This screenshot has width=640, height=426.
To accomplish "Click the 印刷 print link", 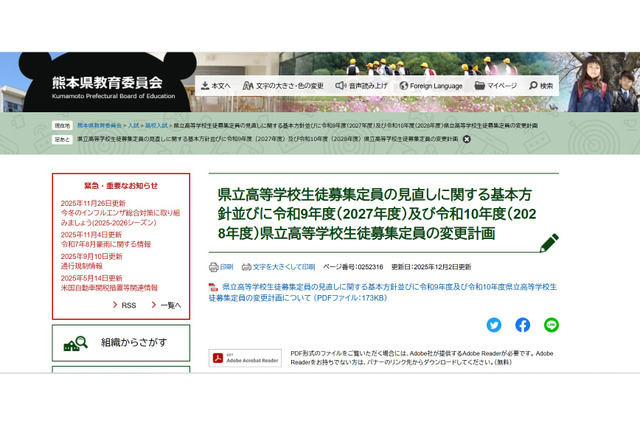I will point(226,267).
